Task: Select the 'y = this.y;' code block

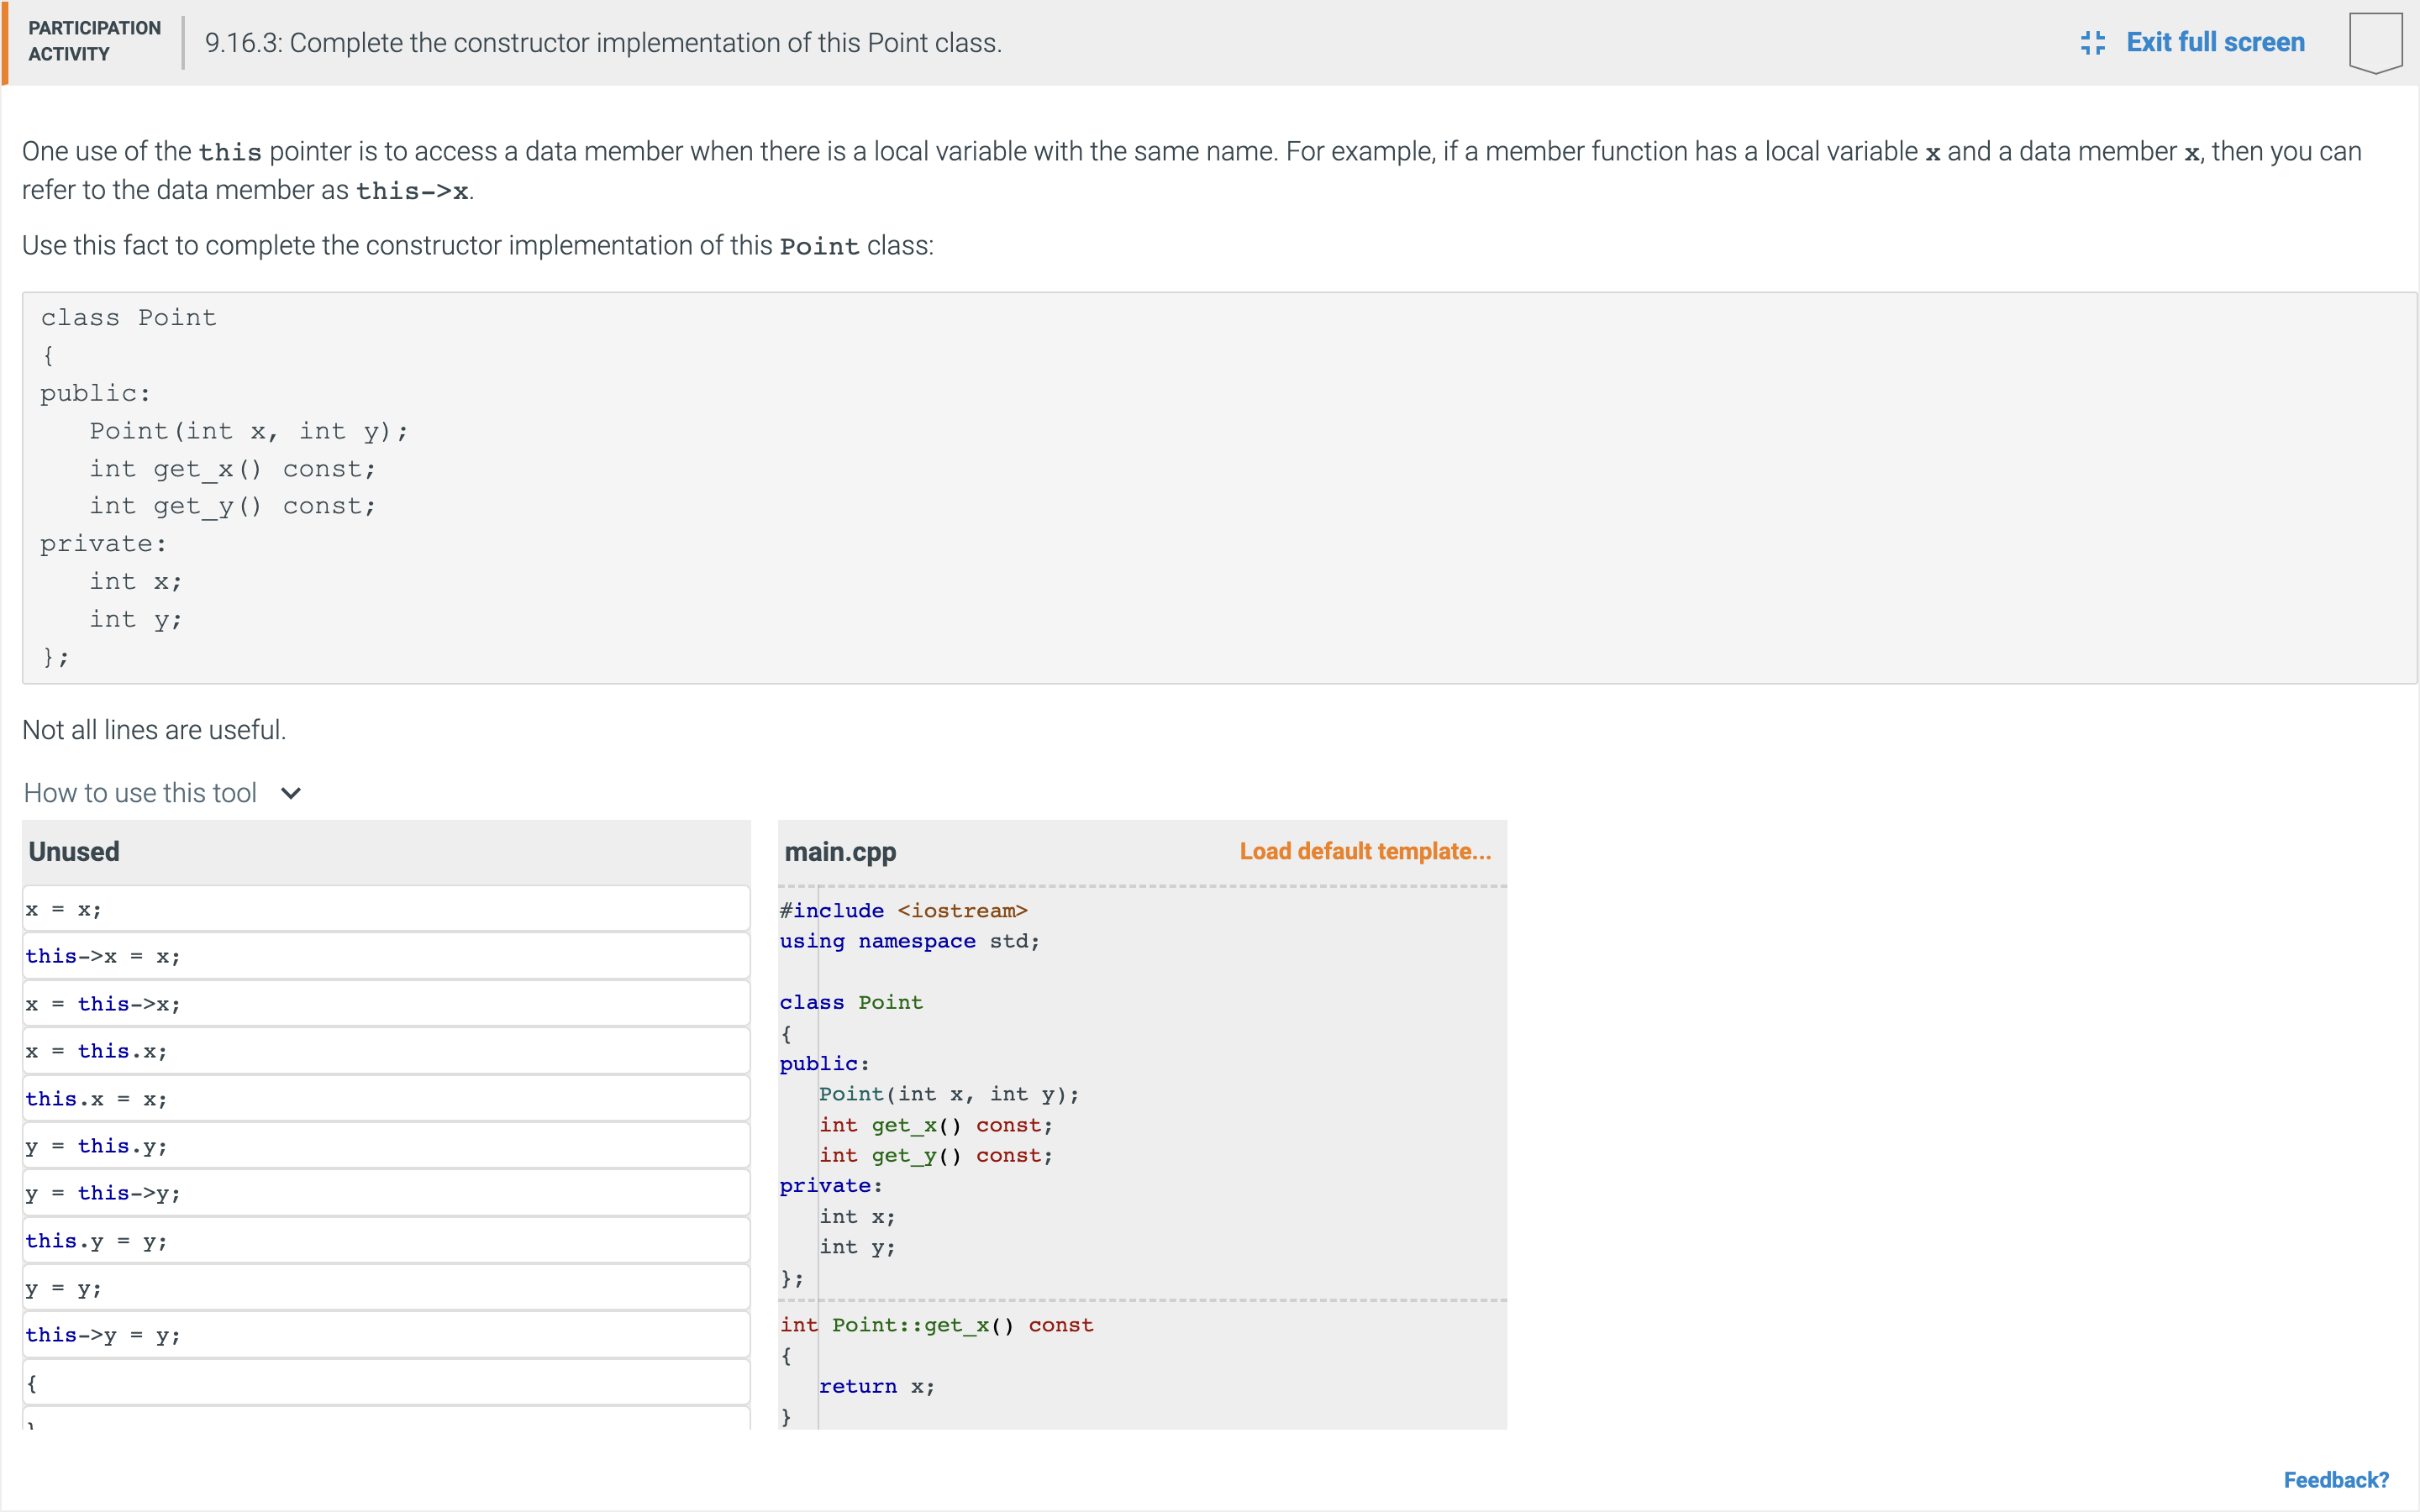Action: click(x=385, y=1146)
